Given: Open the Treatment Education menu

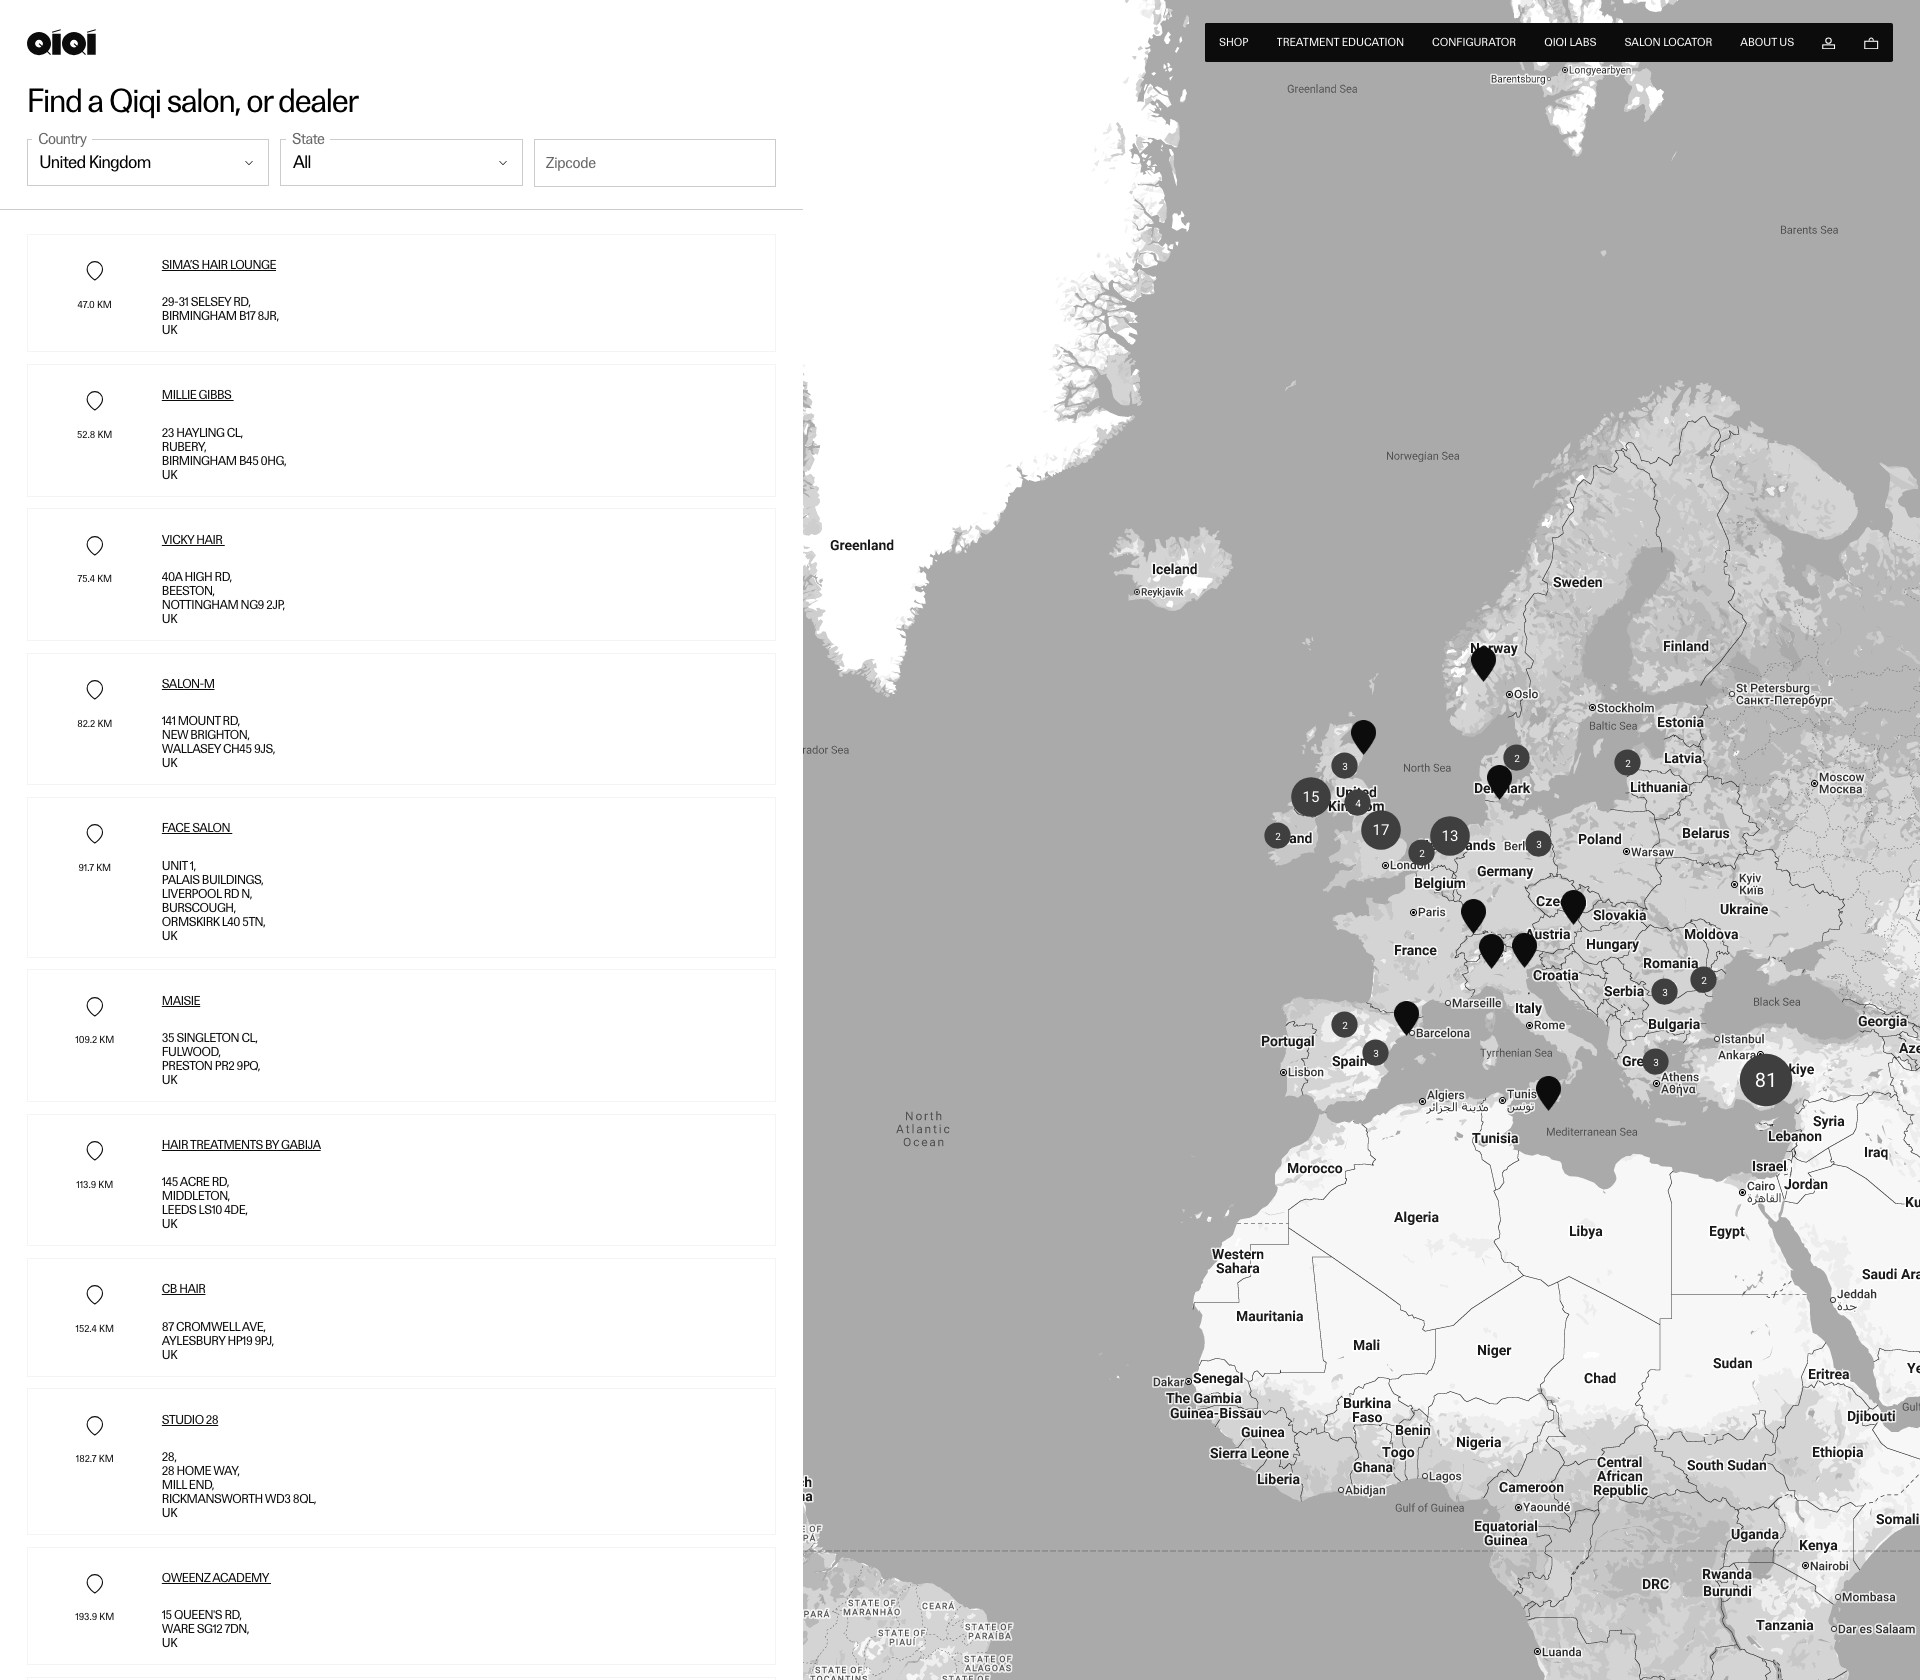Looking at the screenshot, I should [1340, 42].
